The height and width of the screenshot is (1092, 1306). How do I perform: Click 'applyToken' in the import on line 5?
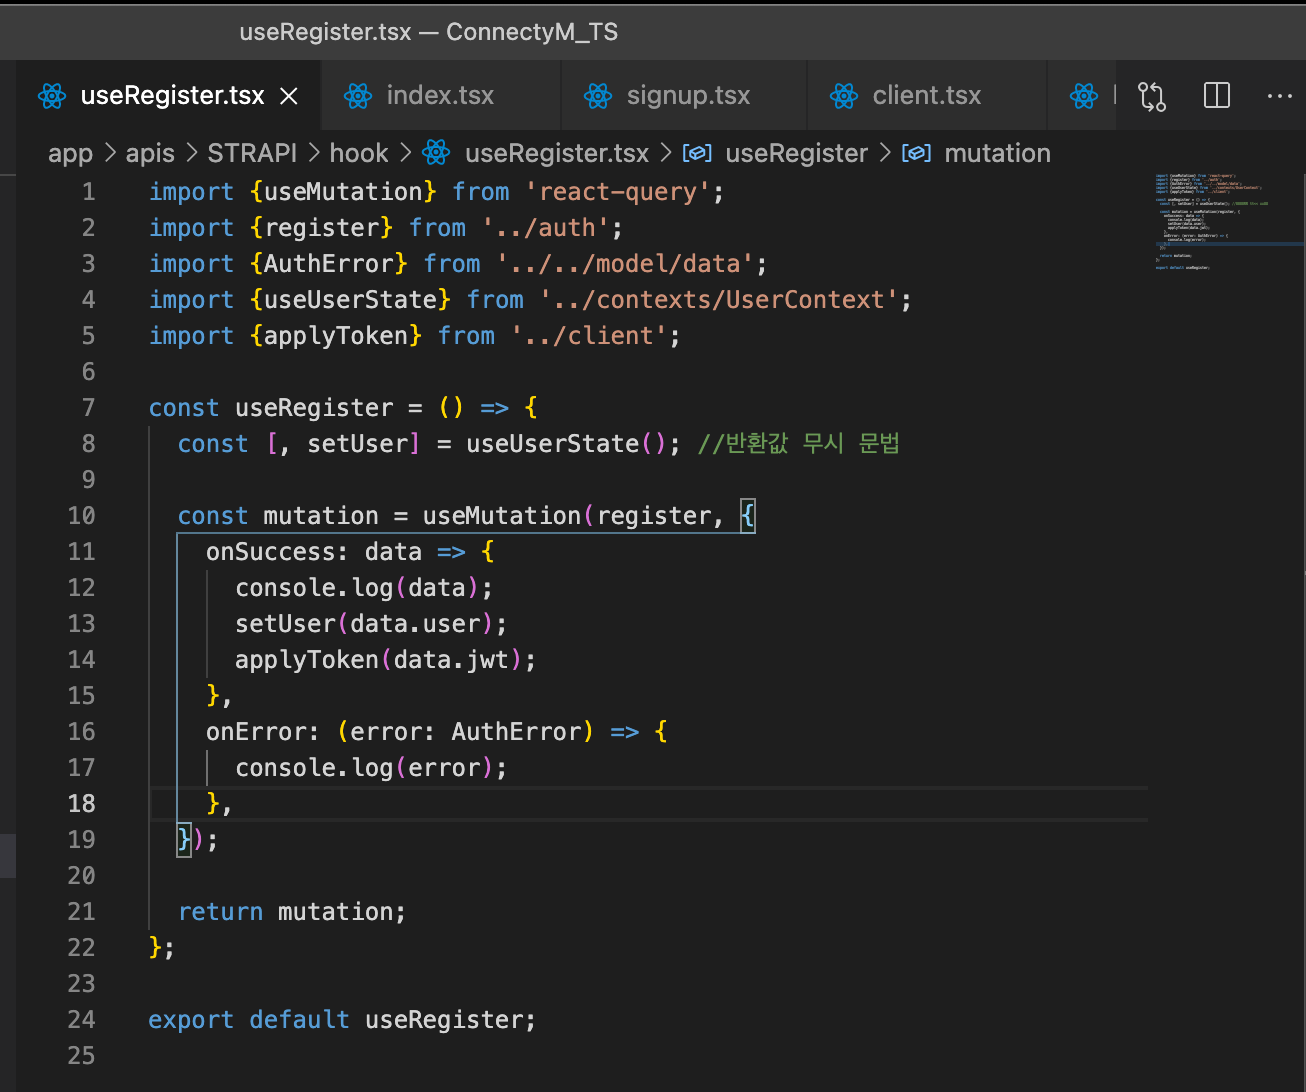[x=336, y=336]
